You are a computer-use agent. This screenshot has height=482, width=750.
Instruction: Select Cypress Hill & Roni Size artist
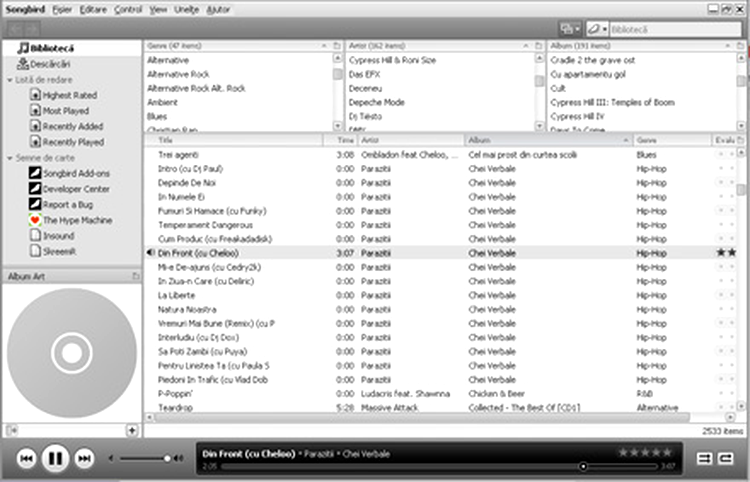point(439,60)
